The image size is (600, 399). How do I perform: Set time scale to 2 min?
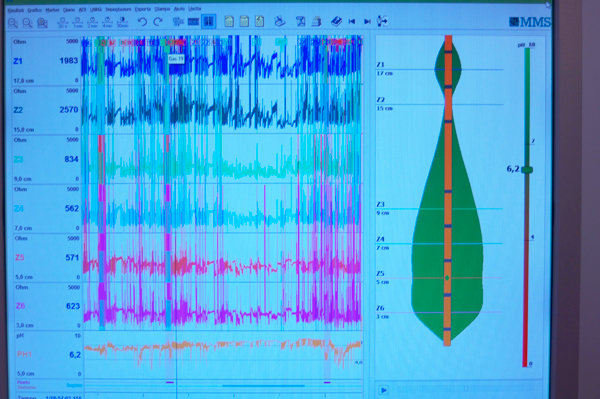92,22
